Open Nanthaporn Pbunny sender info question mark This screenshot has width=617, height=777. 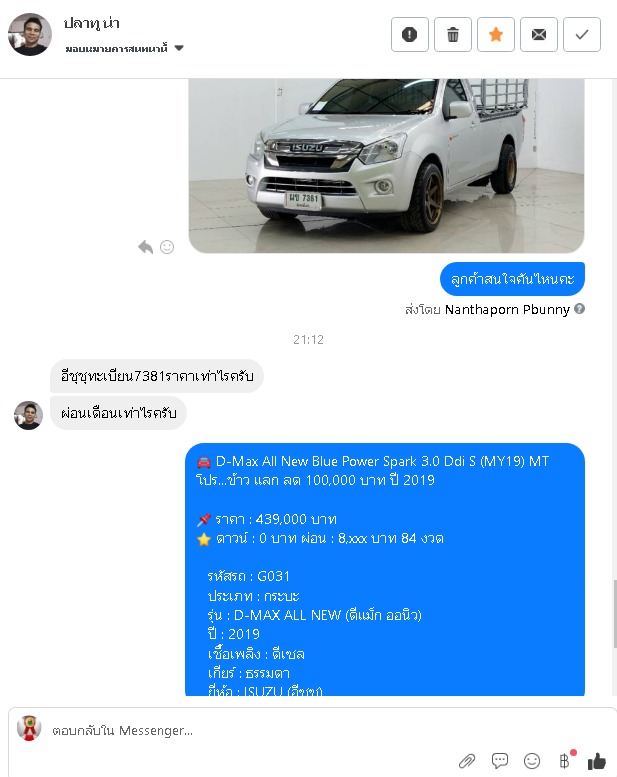click(579, 309)
